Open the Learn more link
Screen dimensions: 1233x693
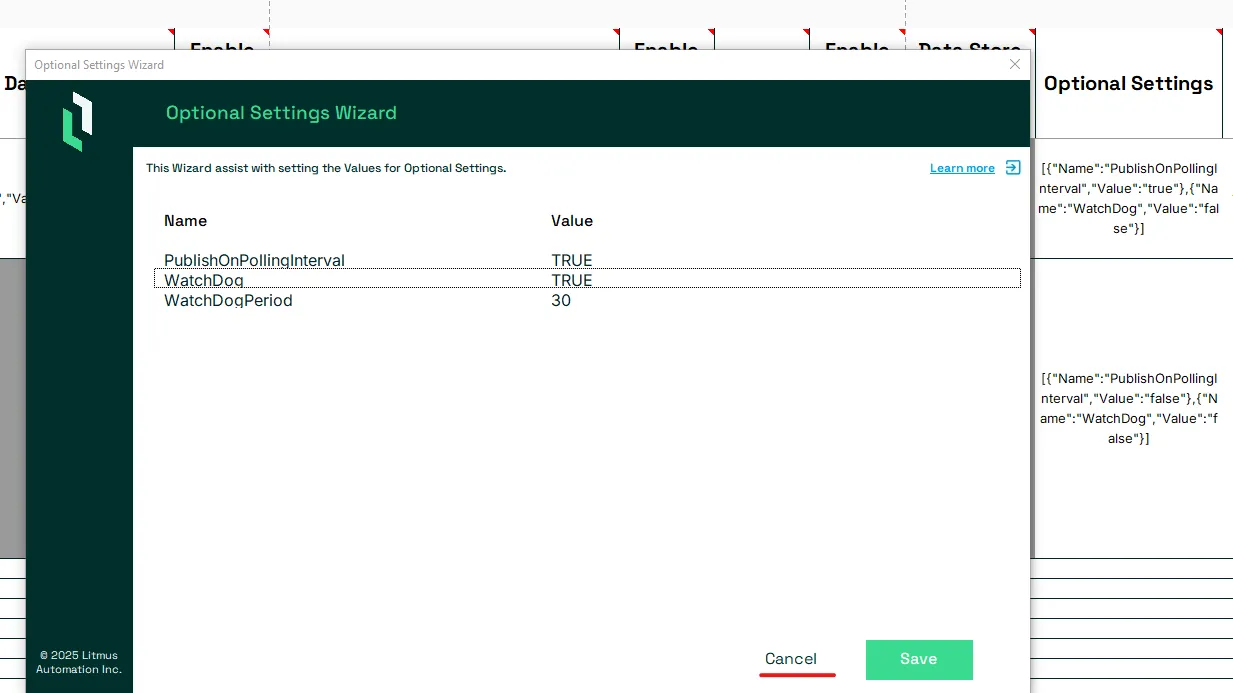962,168
